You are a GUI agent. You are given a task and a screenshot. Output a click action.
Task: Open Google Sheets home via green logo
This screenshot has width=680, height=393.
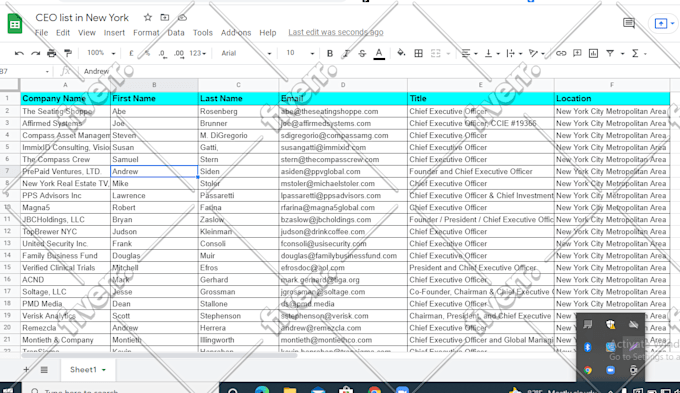pyautogui.click(x=15, y=23)
